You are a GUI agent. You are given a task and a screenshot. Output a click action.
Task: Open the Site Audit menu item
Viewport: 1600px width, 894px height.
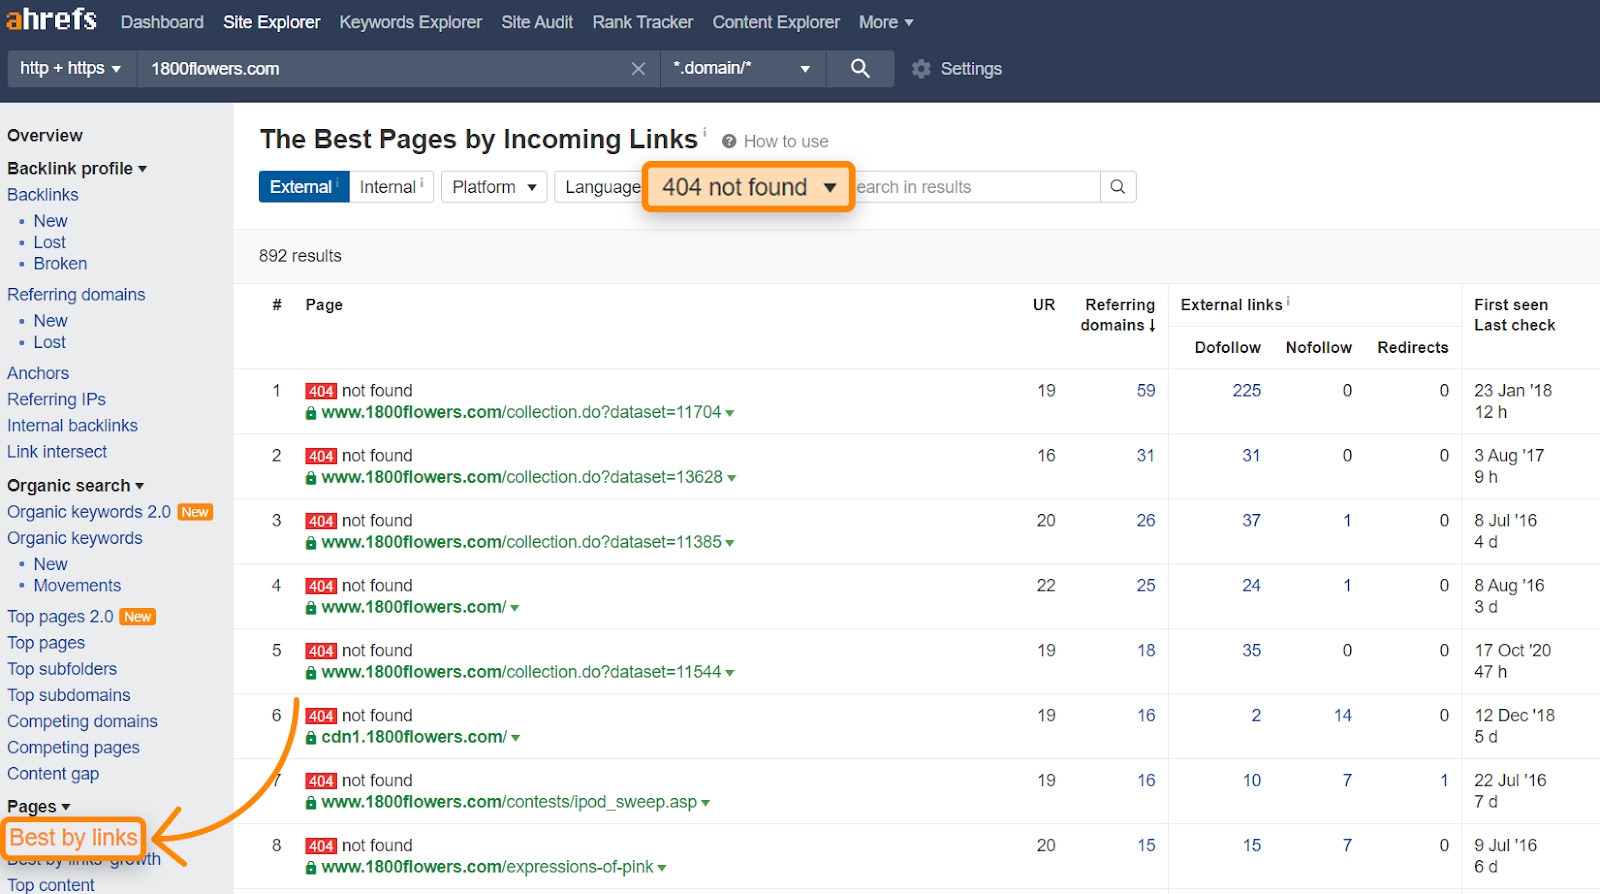(x=537, y=22)
